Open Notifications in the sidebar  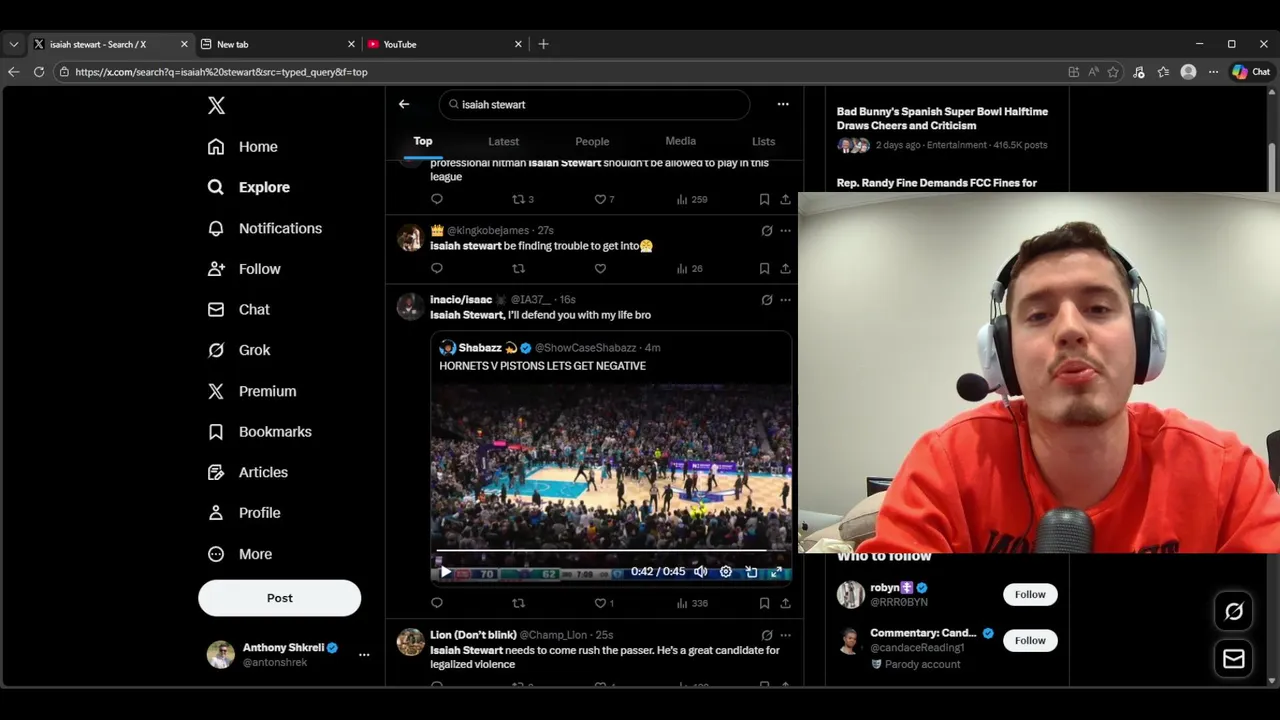point(264,228)
